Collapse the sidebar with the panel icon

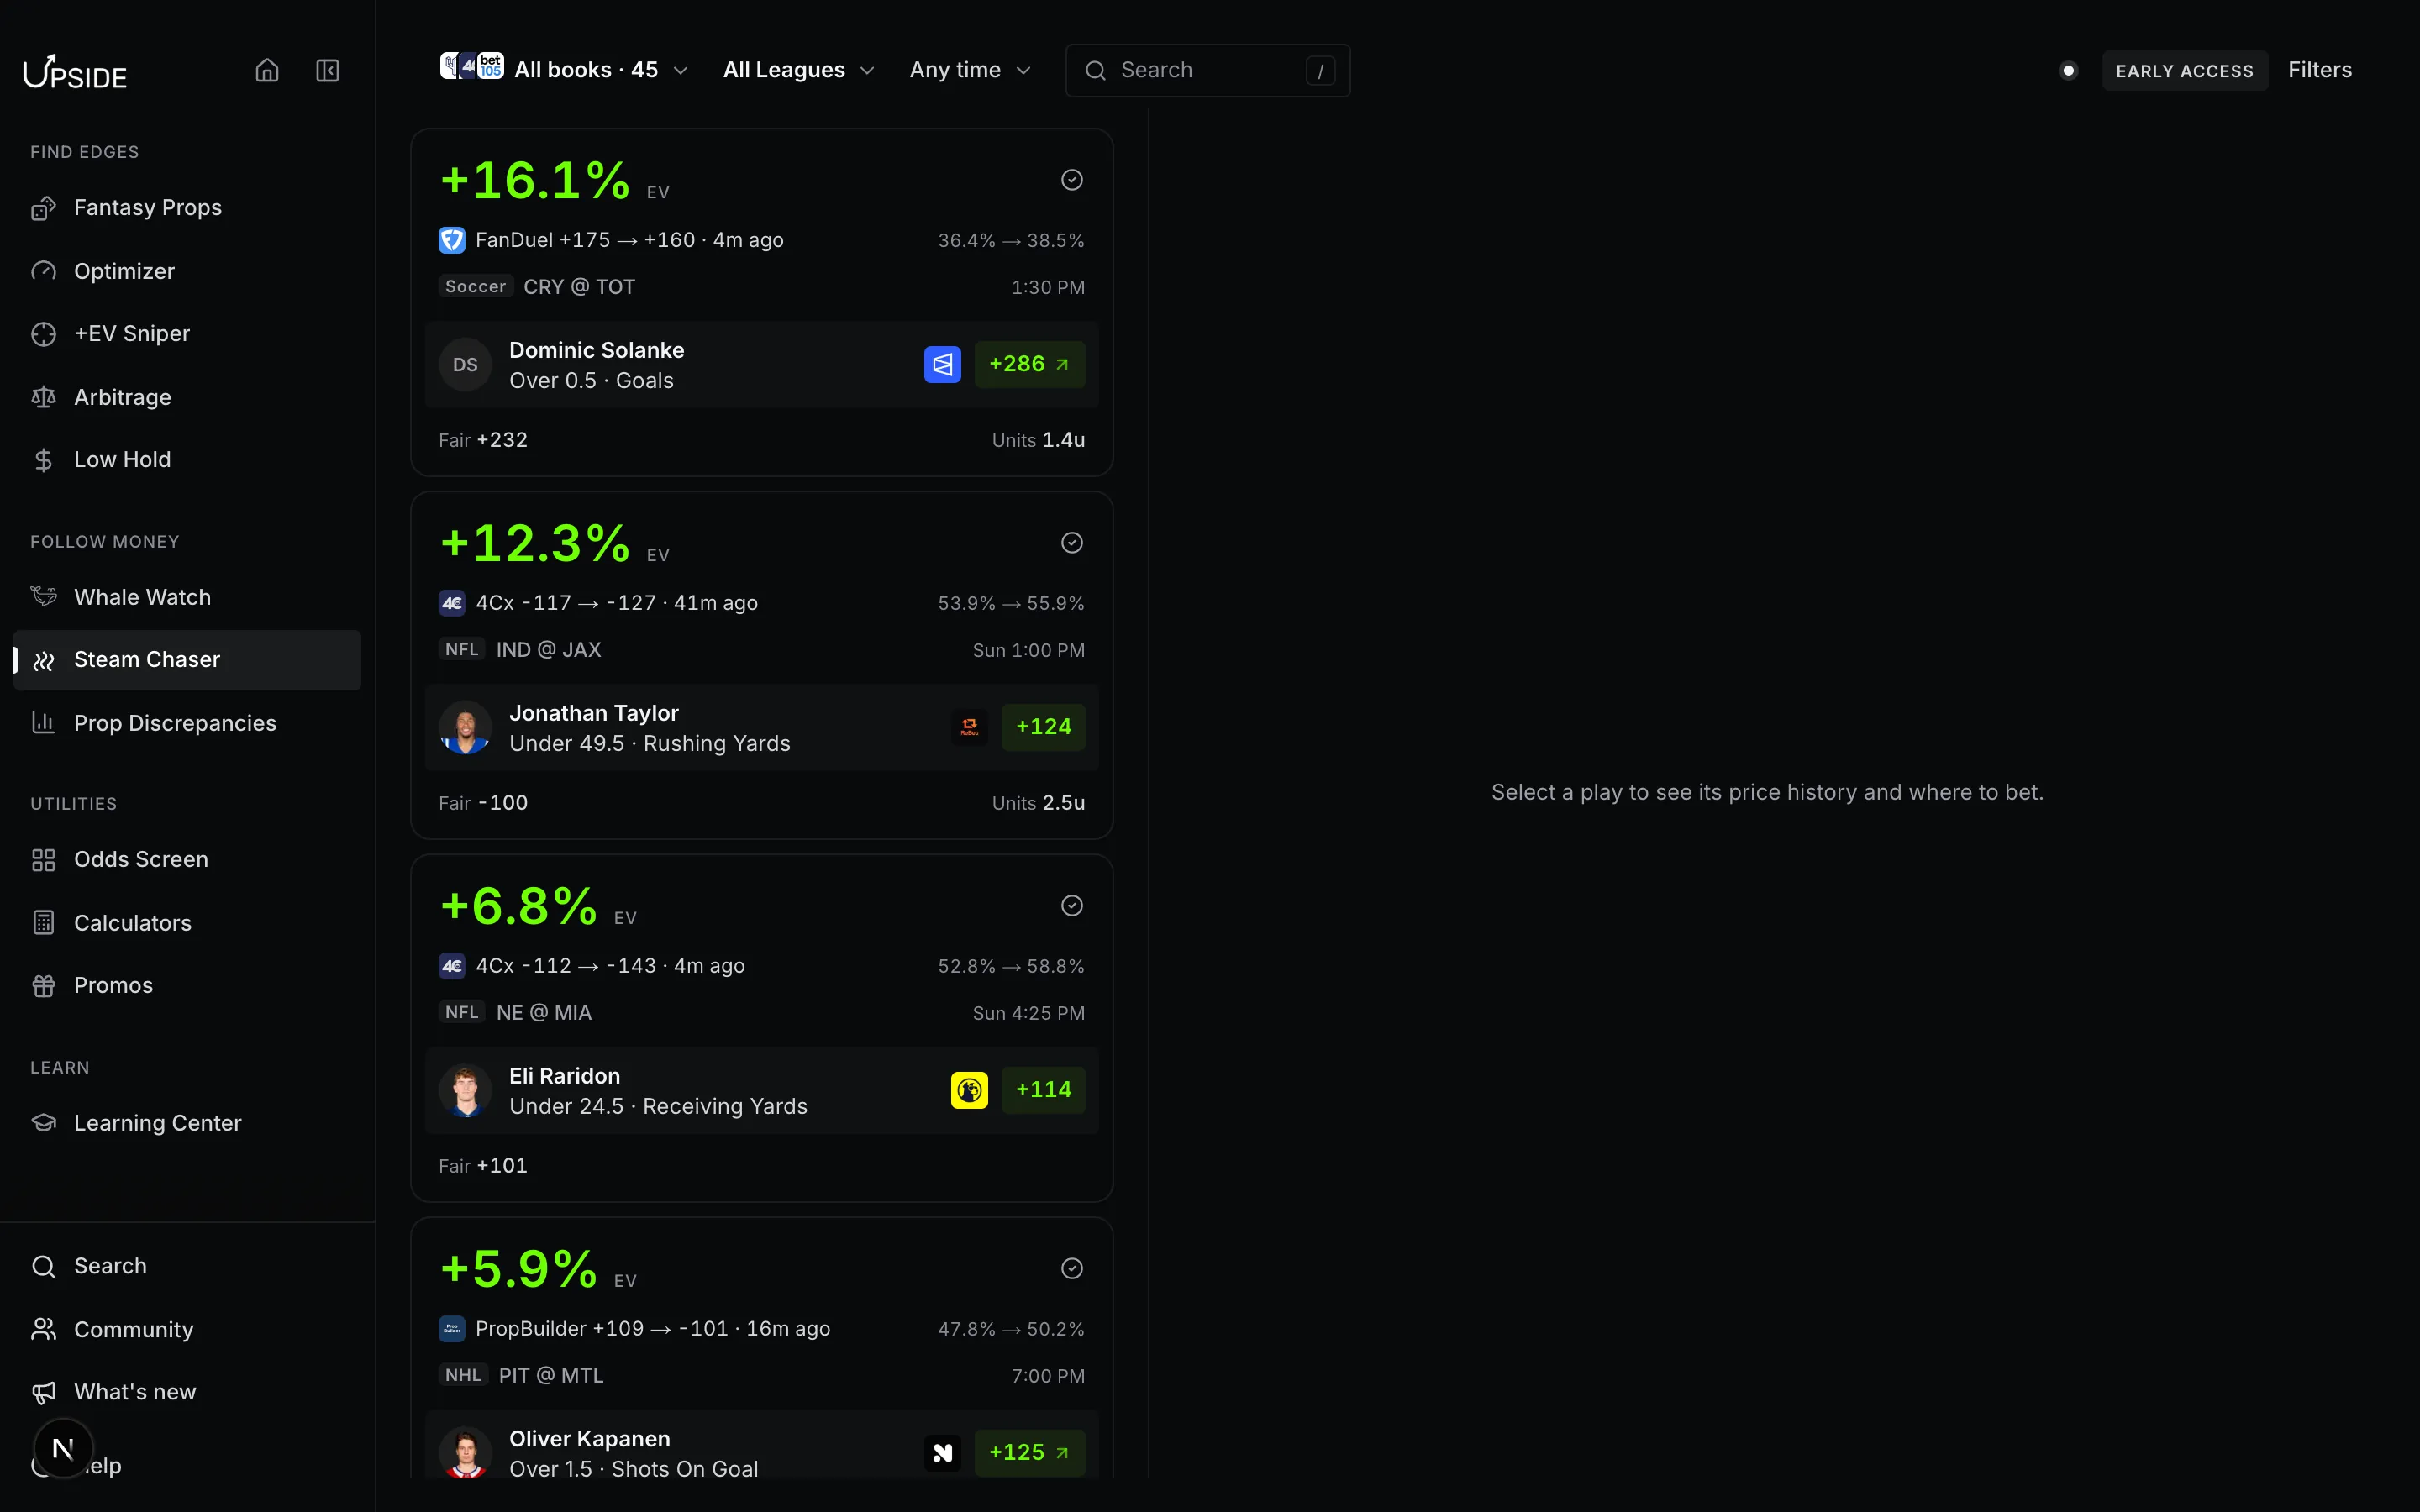[x=328, y=70]
